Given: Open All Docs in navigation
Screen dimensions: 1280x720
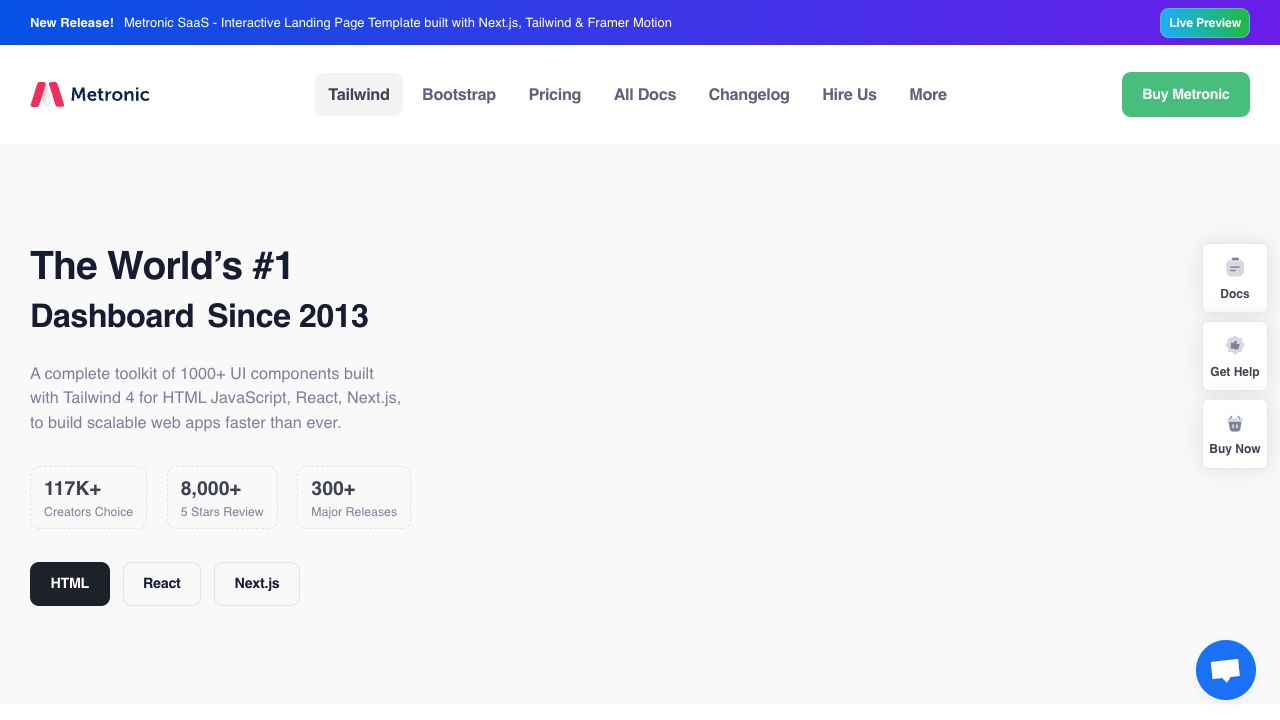Looking at the screenshot, I should point(645,94).
